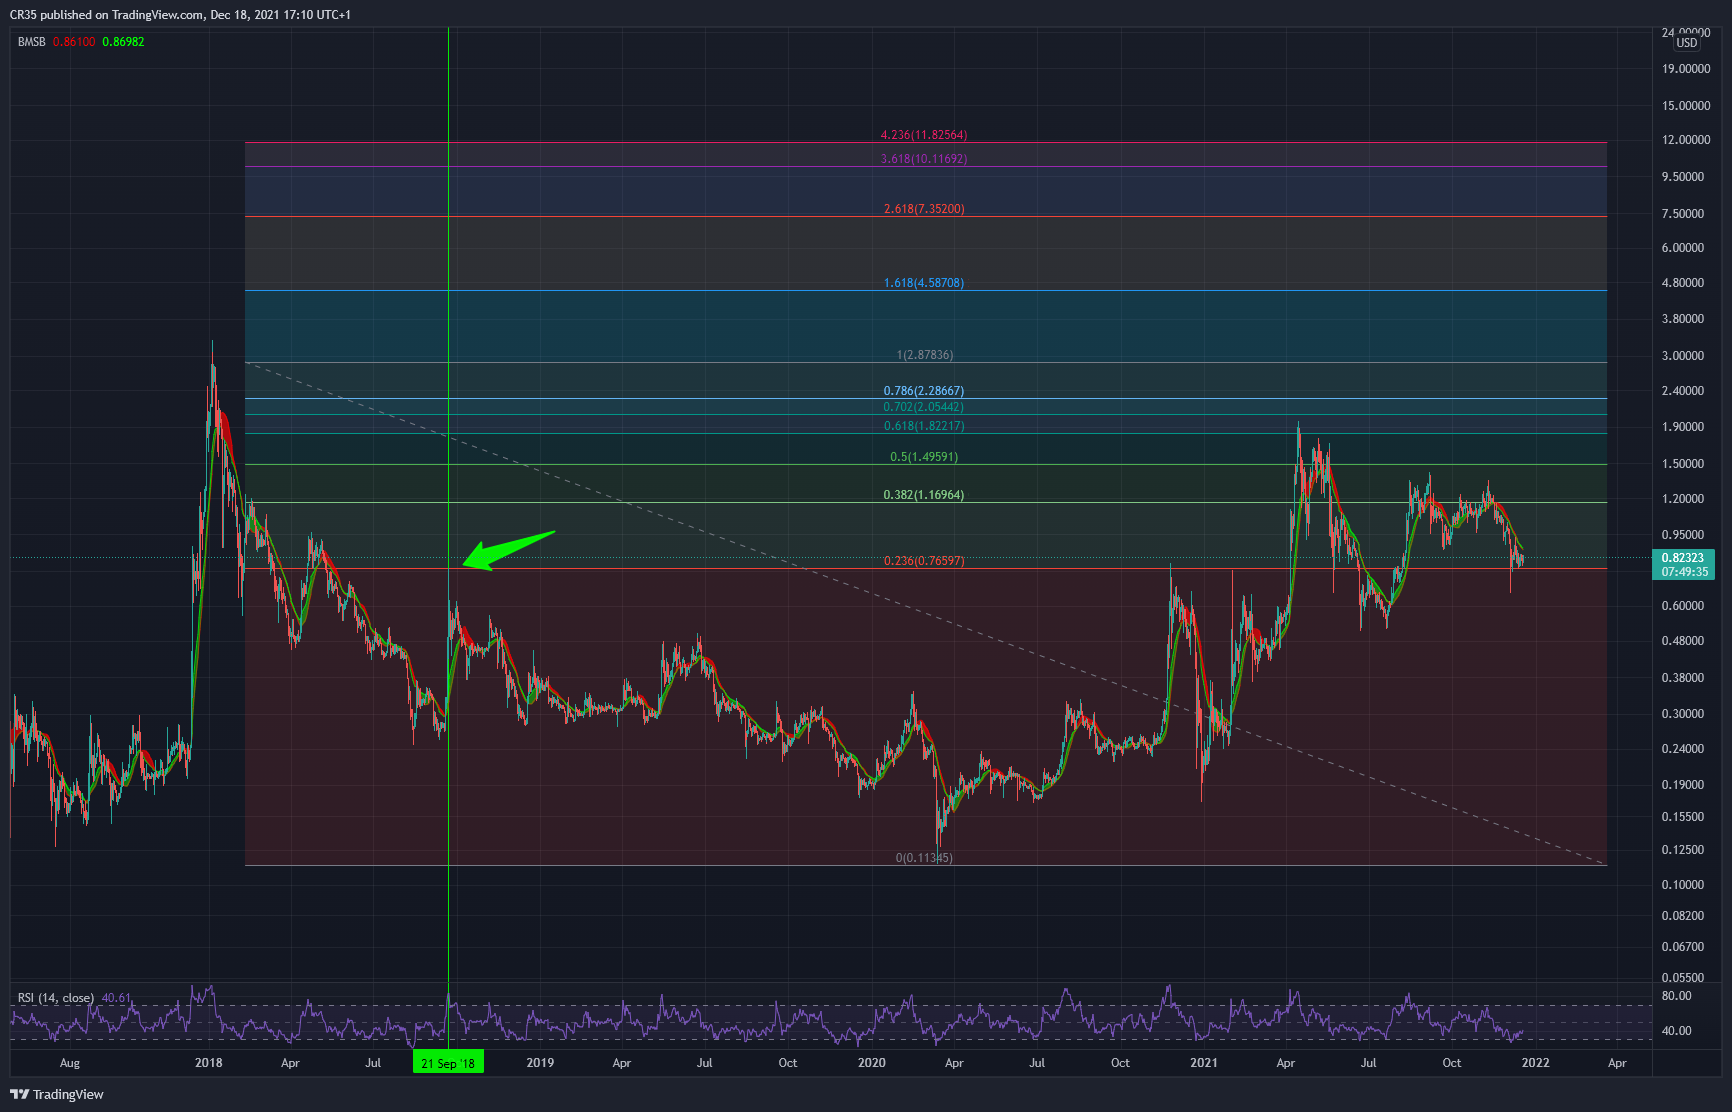Click the 2022 label on time axis
Viewport: 1732px width, 1112px height.
point(1536,1063)
